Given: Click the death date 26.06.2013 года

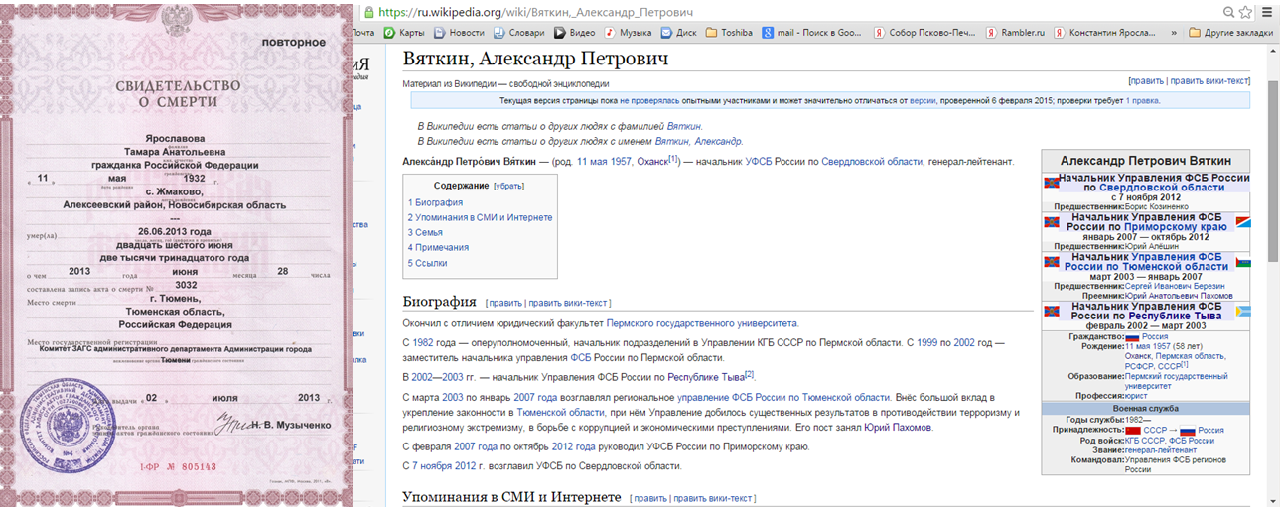Looking at the screenshot, I should [x=176, y=230].
